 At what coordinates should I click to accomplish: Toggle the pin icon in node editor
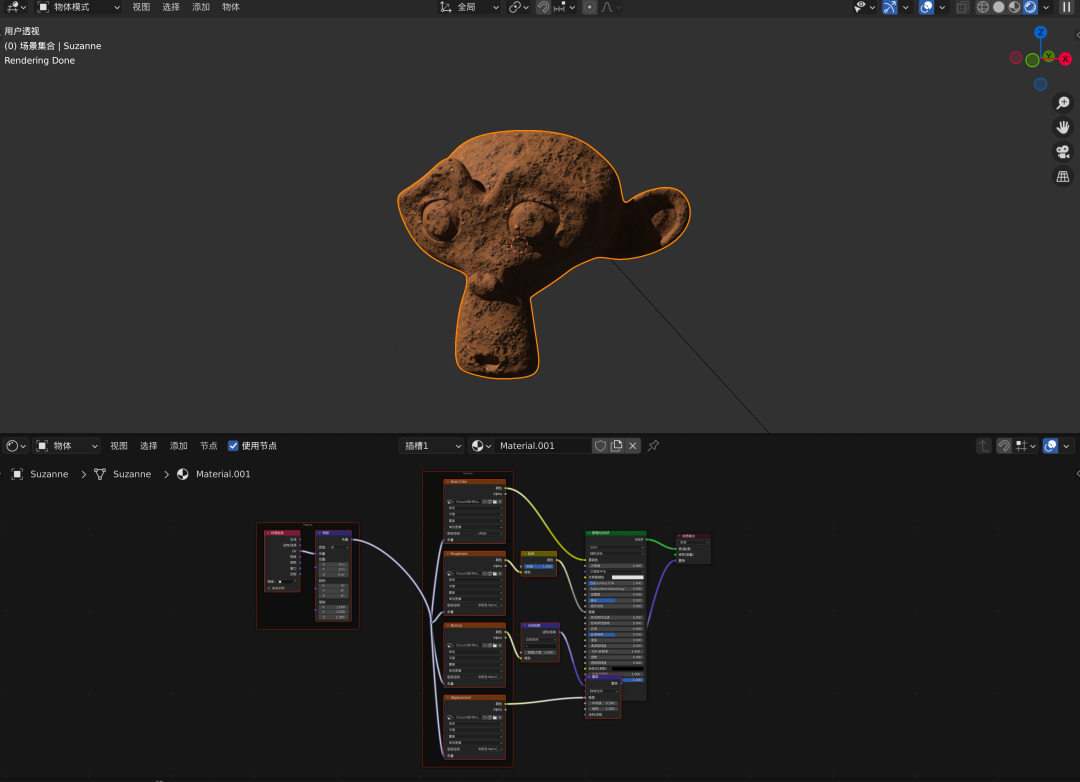(653, 446)
